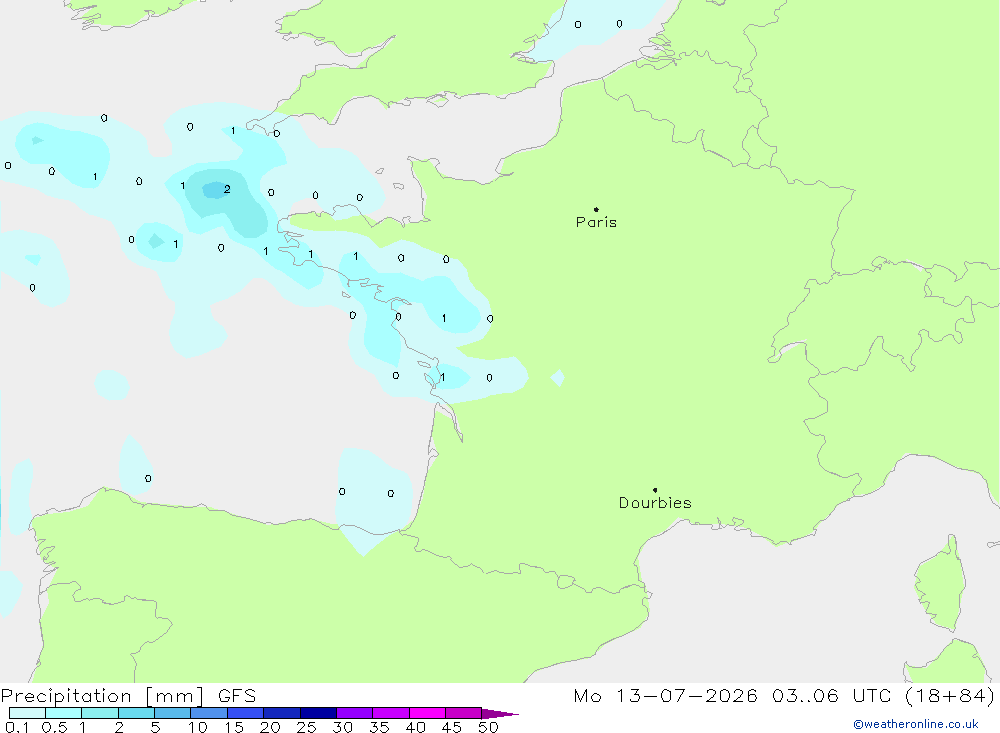Pick the 10–15 mm legend swatch
Image resolution: width=1000 pixels, height=733 pixels.
pos(209,713)
